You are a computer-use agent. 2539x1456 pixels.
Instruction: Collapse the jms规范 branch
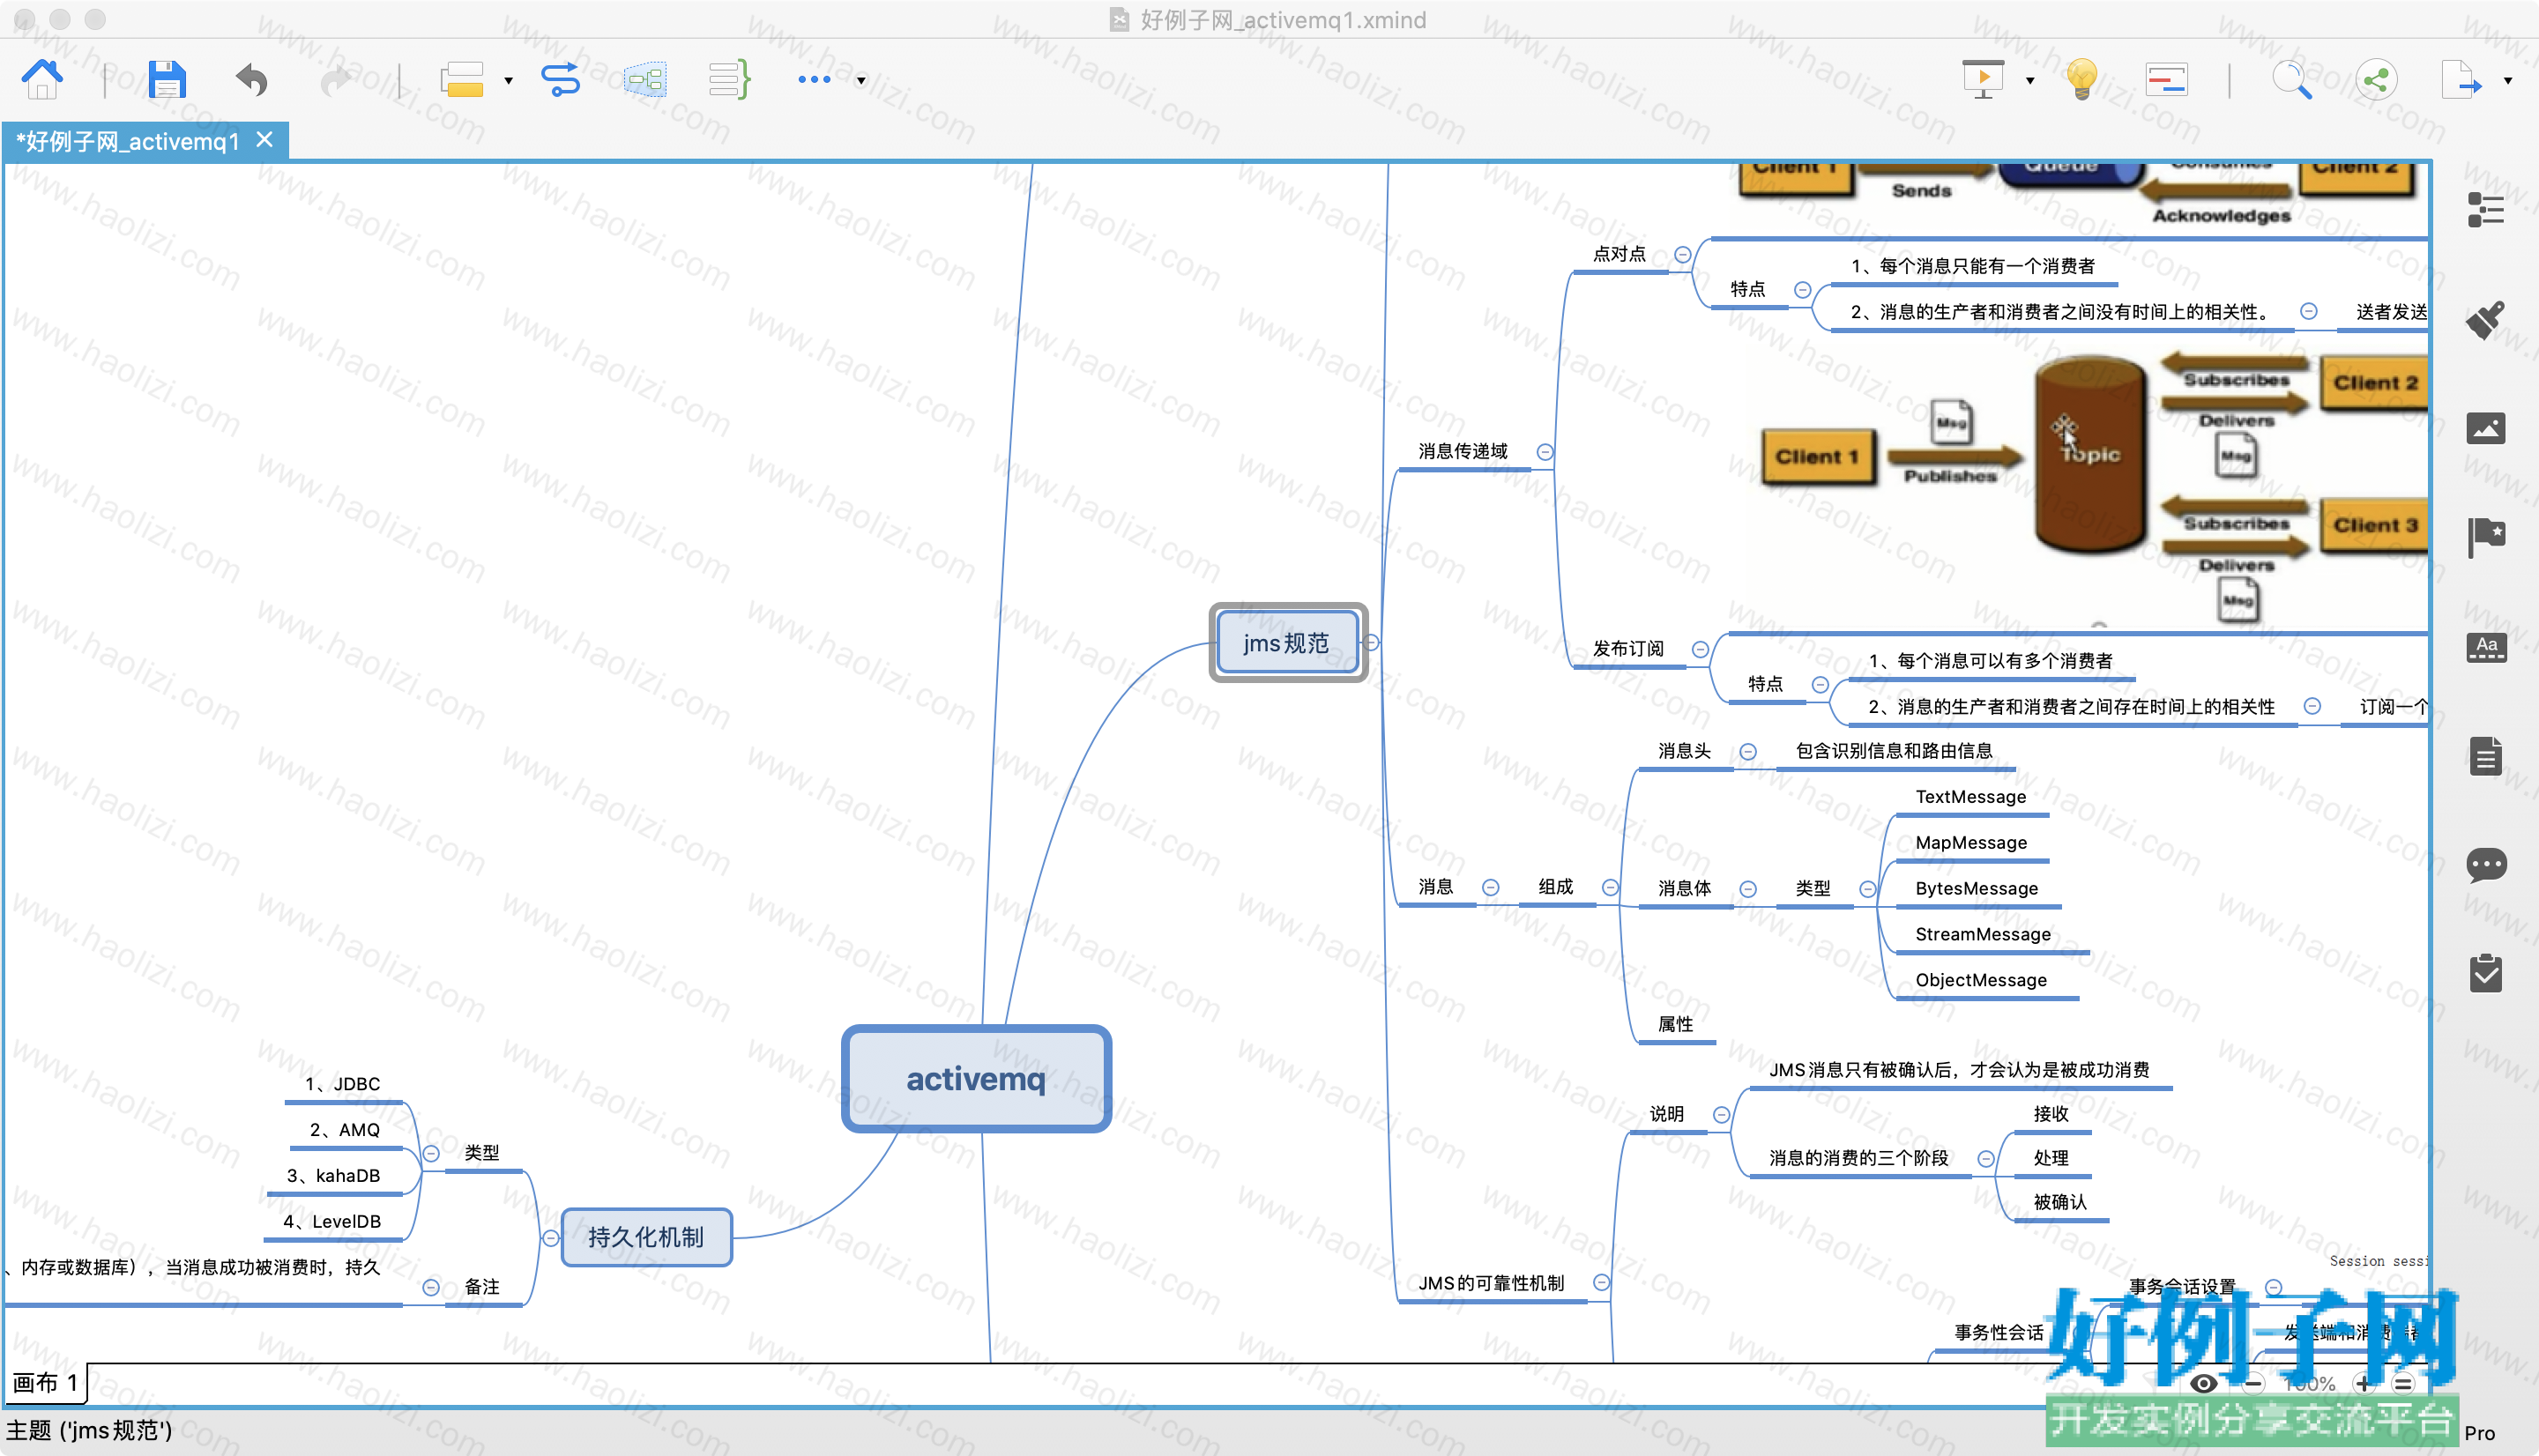click(1372, 643)
